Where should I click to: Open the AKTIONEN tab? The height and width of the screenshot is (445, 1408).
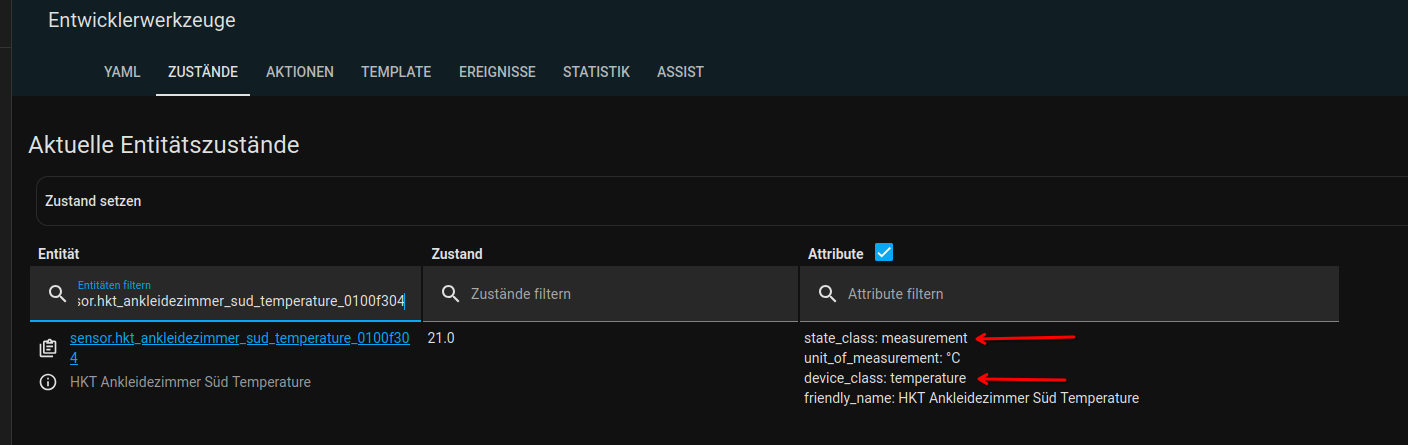[300, 72]
